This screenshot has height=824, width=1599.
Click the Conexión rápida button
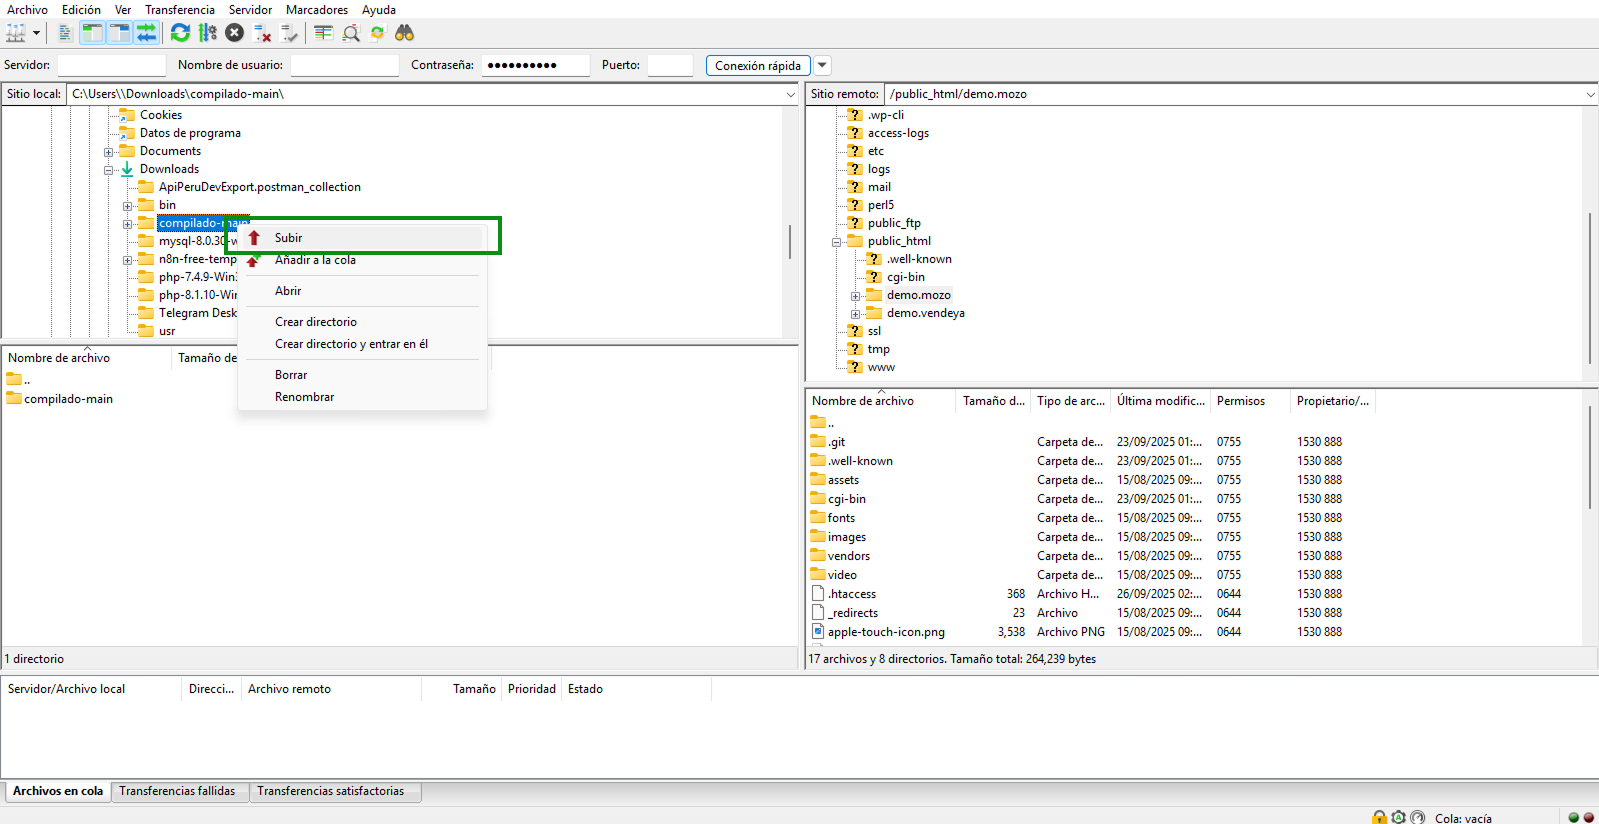pyautogui.click(x=757, y=65)
